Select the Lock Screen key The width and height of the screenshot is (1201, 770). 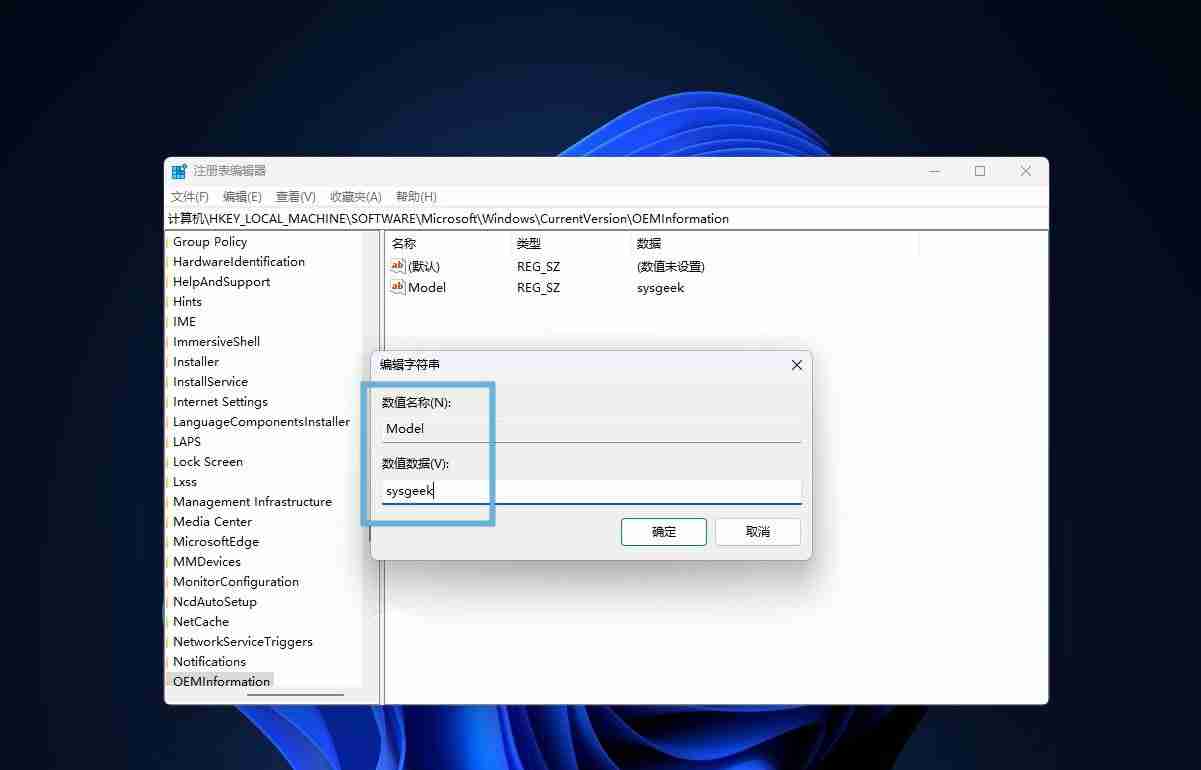pos(207,461)
